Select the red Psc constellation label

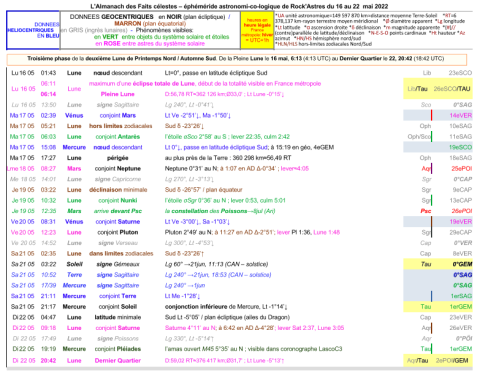coord(426,211)
